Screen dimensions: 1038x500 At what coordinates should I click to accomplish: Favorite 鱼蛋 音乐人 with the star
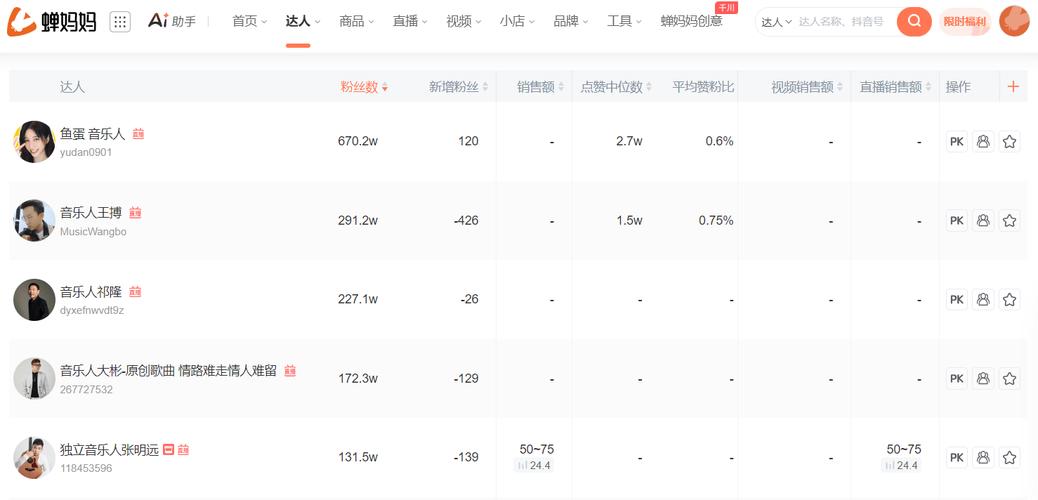1009,142
